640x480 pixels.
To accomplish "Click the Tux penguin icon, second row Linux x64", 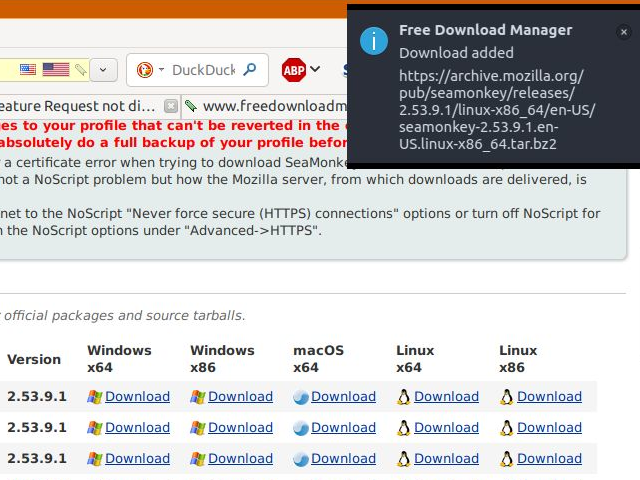I will coord(404,428).
